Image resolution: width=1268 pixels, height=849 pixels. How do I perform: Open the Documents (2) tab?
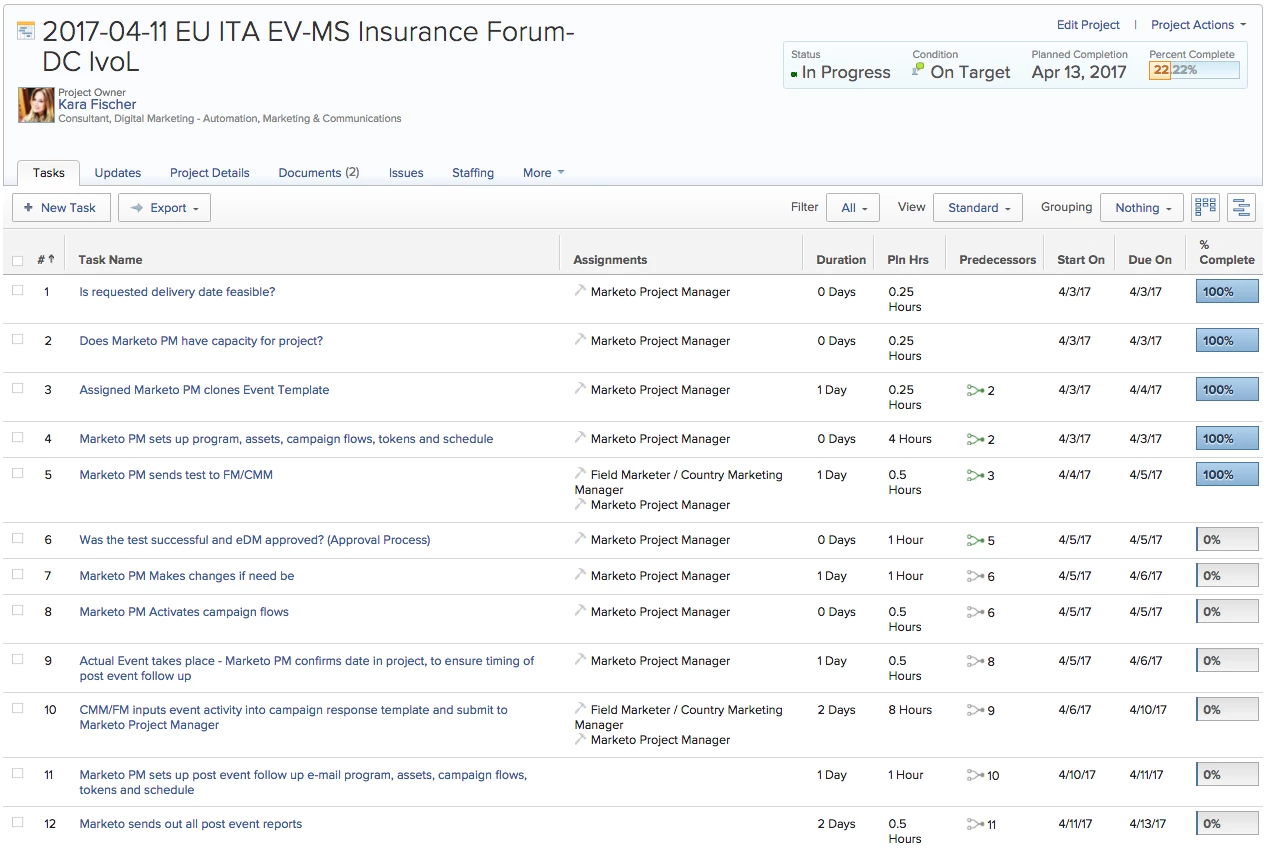tap(318, 173)
